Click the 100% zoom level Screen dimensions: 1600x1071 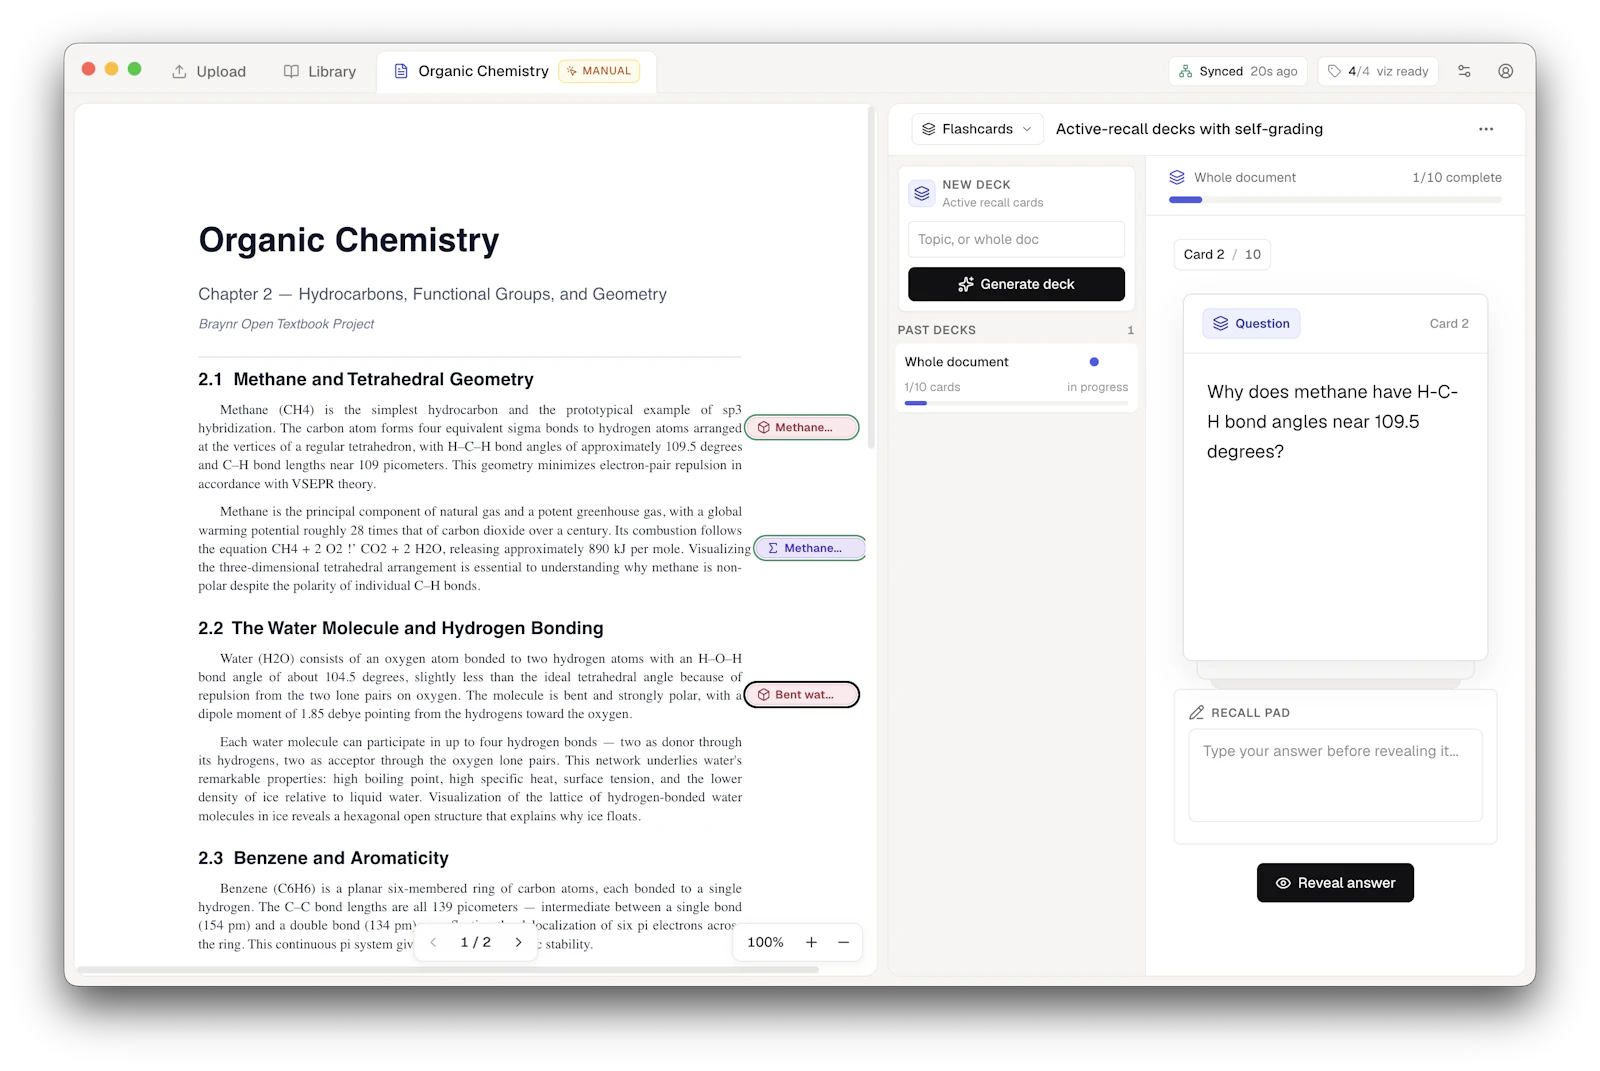coord(765,942)
